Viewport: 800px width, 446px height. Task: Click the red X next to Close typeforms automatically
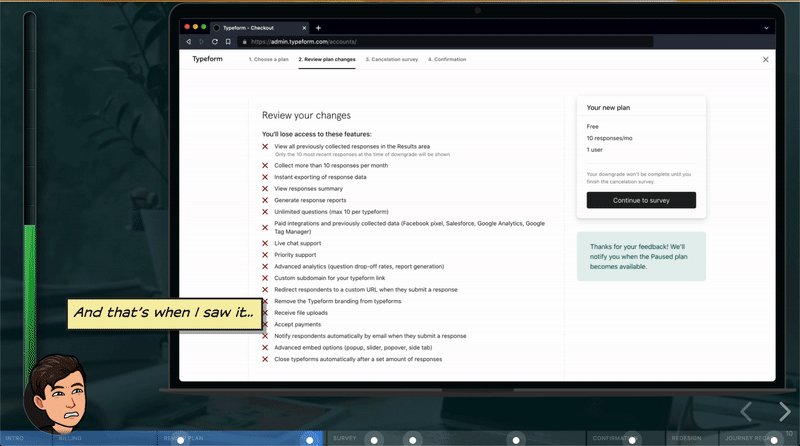click(x=265, y=359)
